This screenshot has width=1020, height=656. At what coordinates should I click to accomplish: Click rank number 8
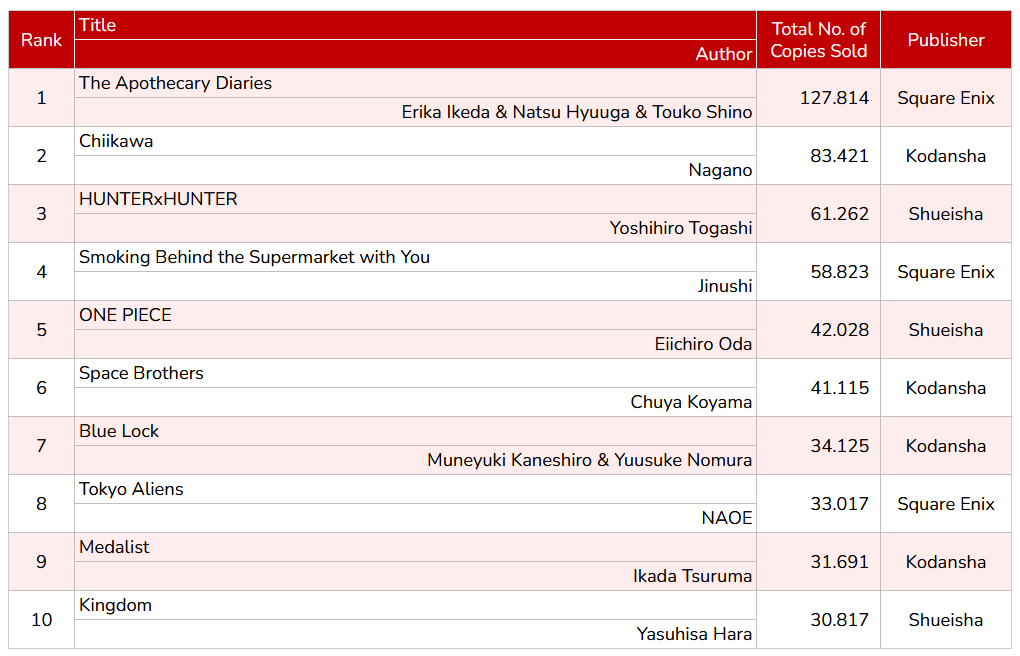(42, 503)
